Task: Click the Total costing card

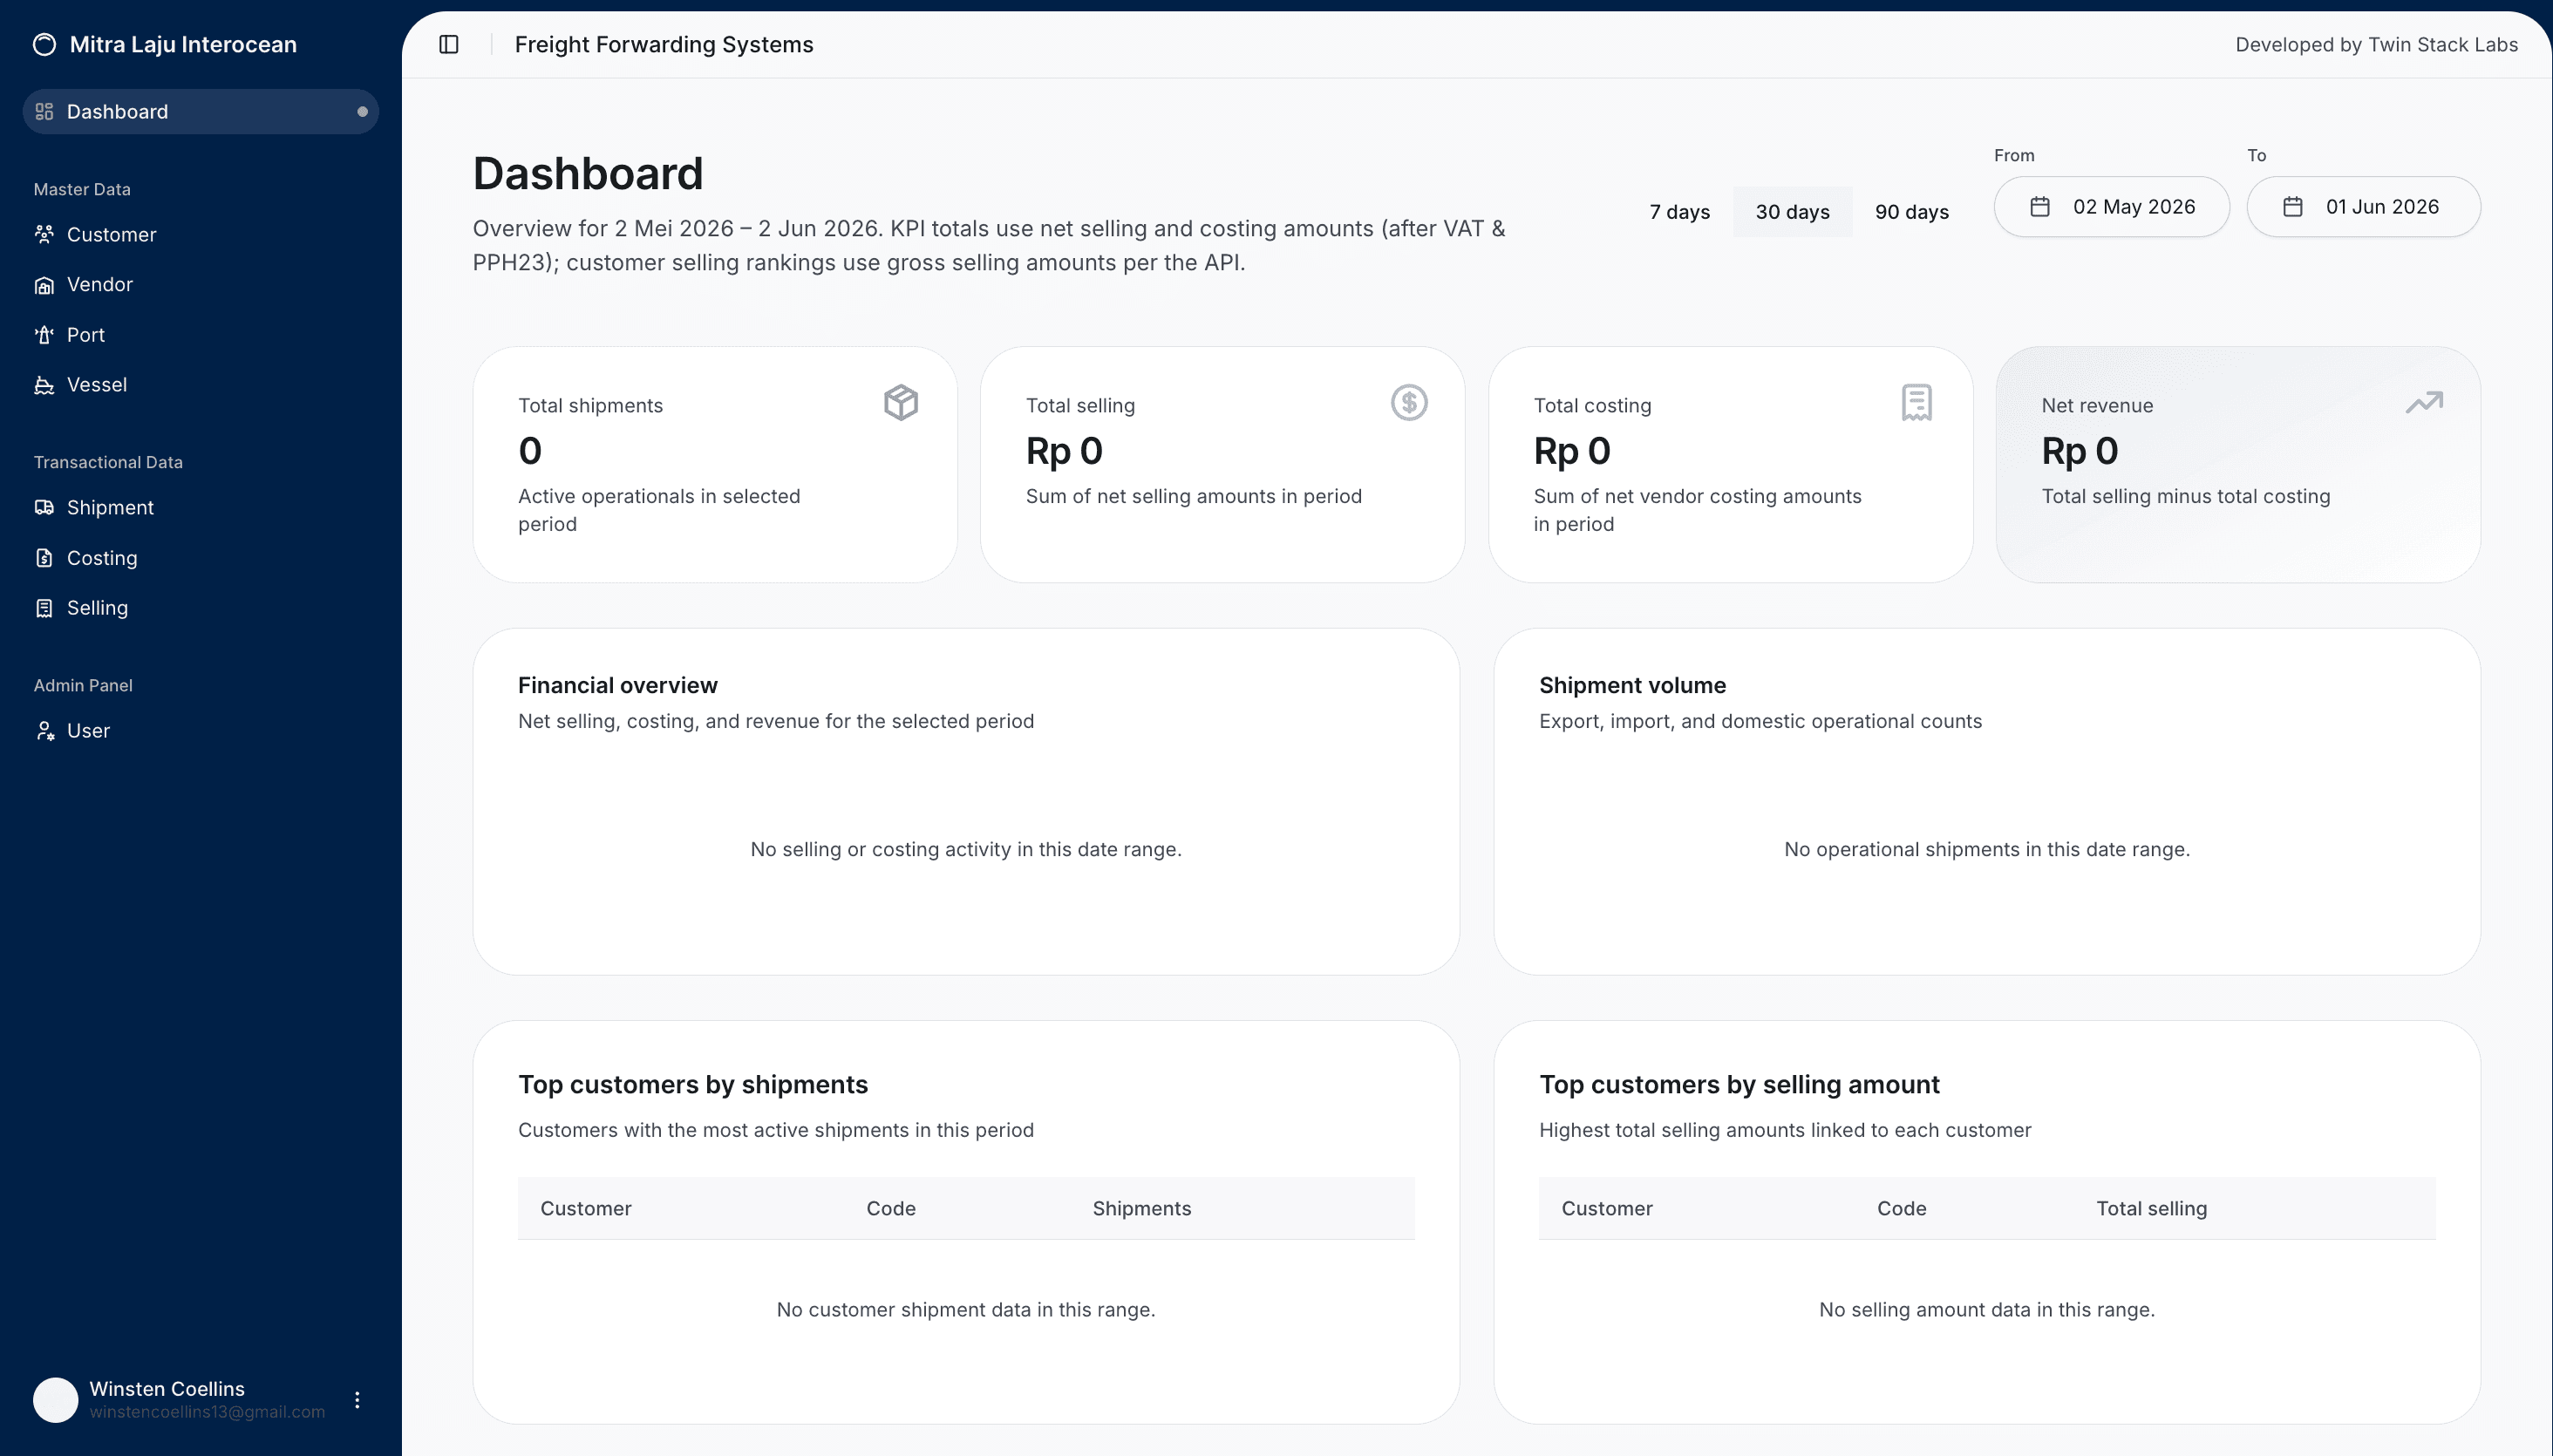Action: [1730, 465]
